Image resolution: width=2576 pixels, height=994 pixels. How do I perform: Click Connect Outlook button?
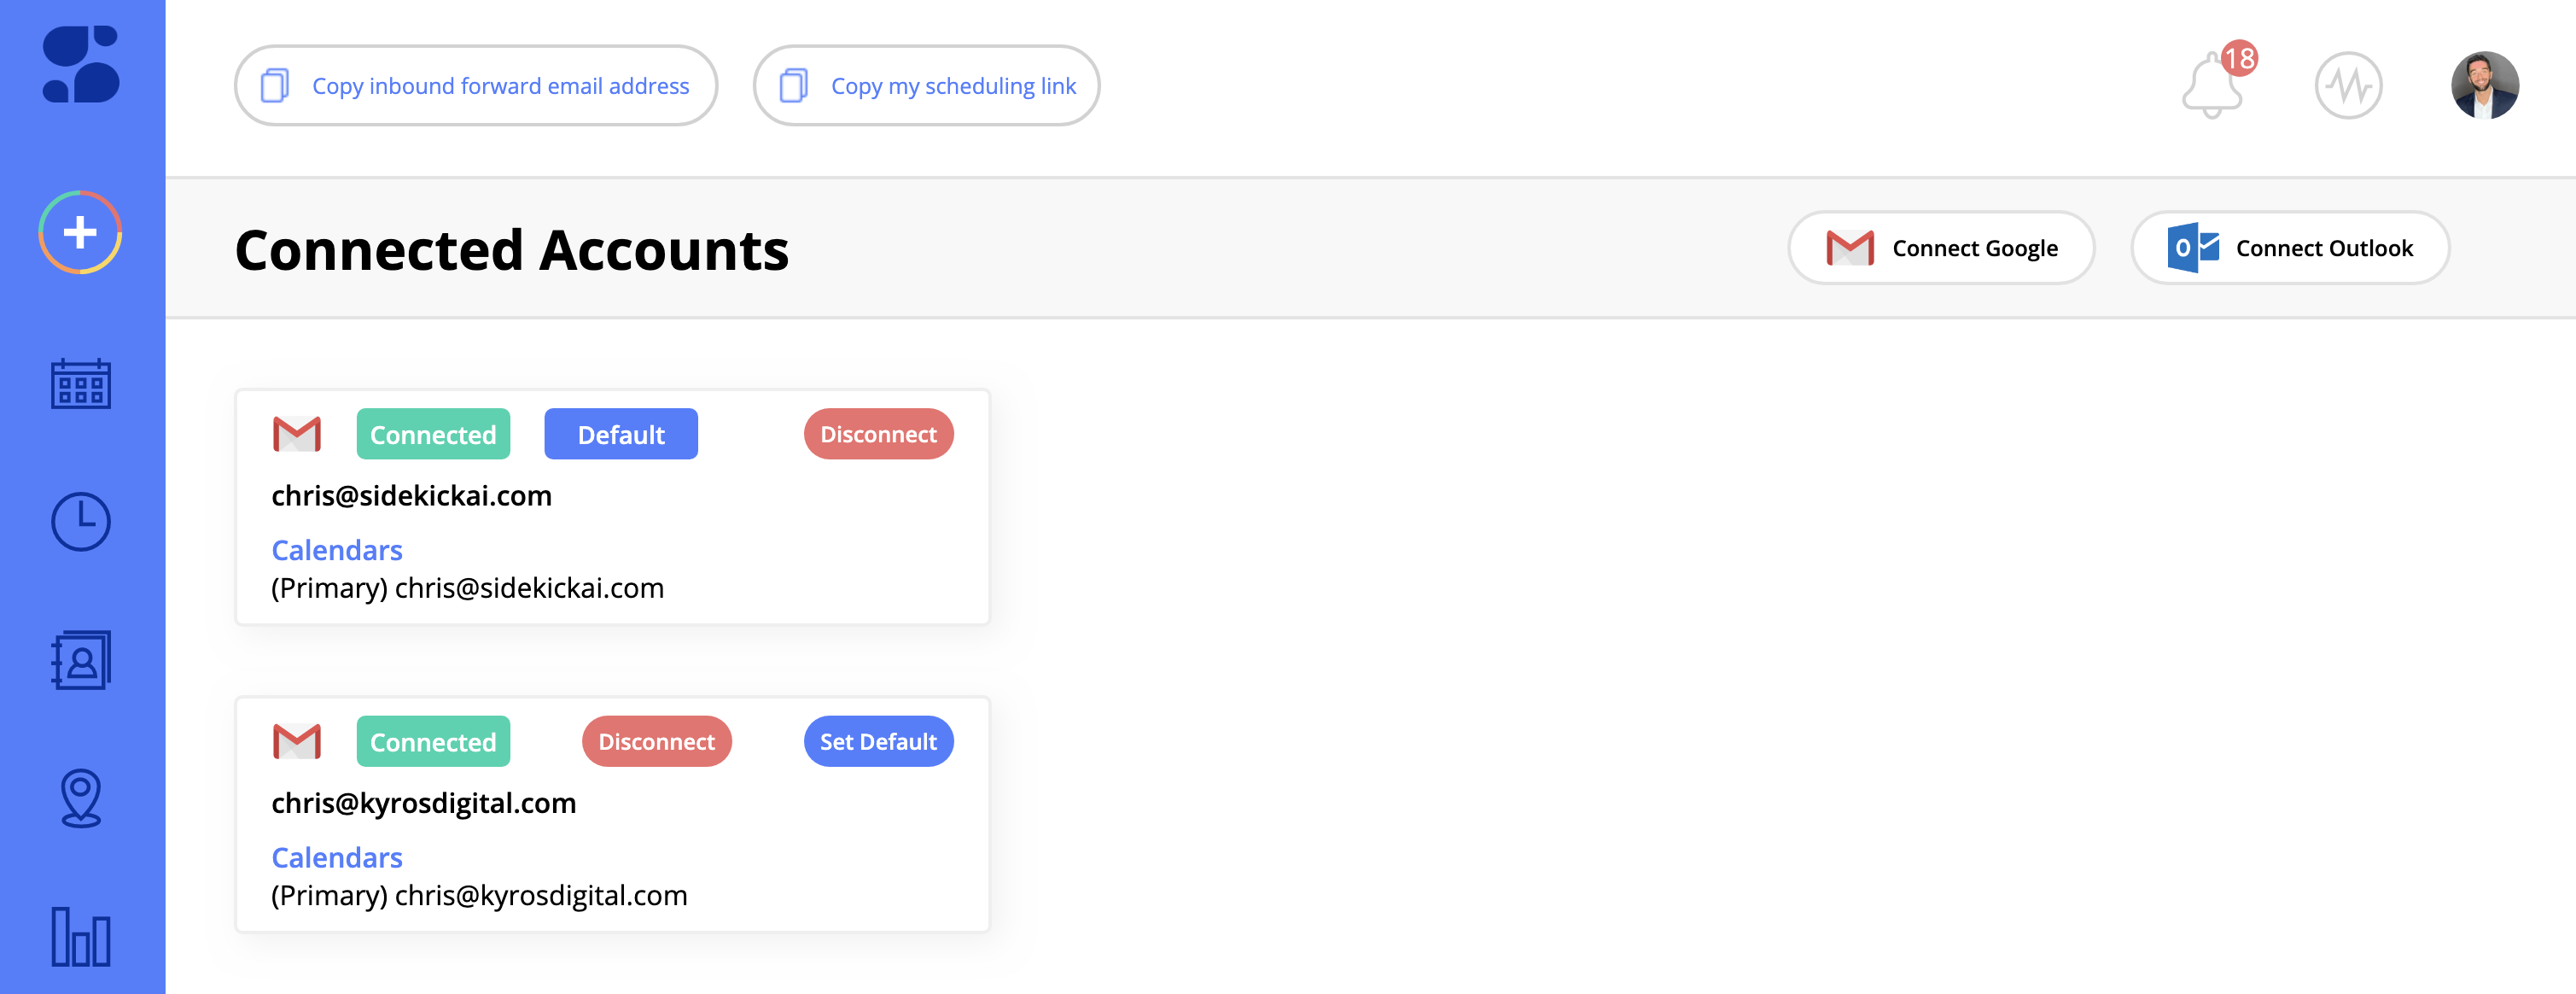(2290, 248)
